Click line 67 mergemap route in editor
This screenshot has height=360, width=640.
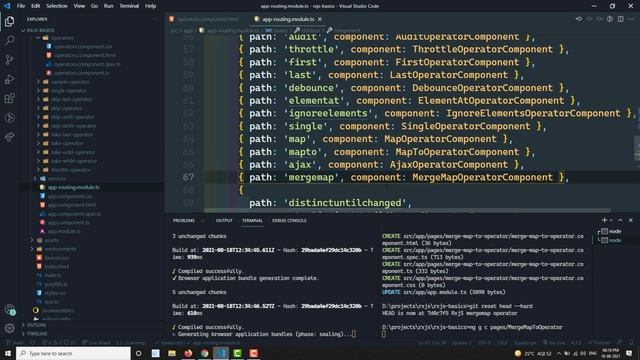pos(403,177)
